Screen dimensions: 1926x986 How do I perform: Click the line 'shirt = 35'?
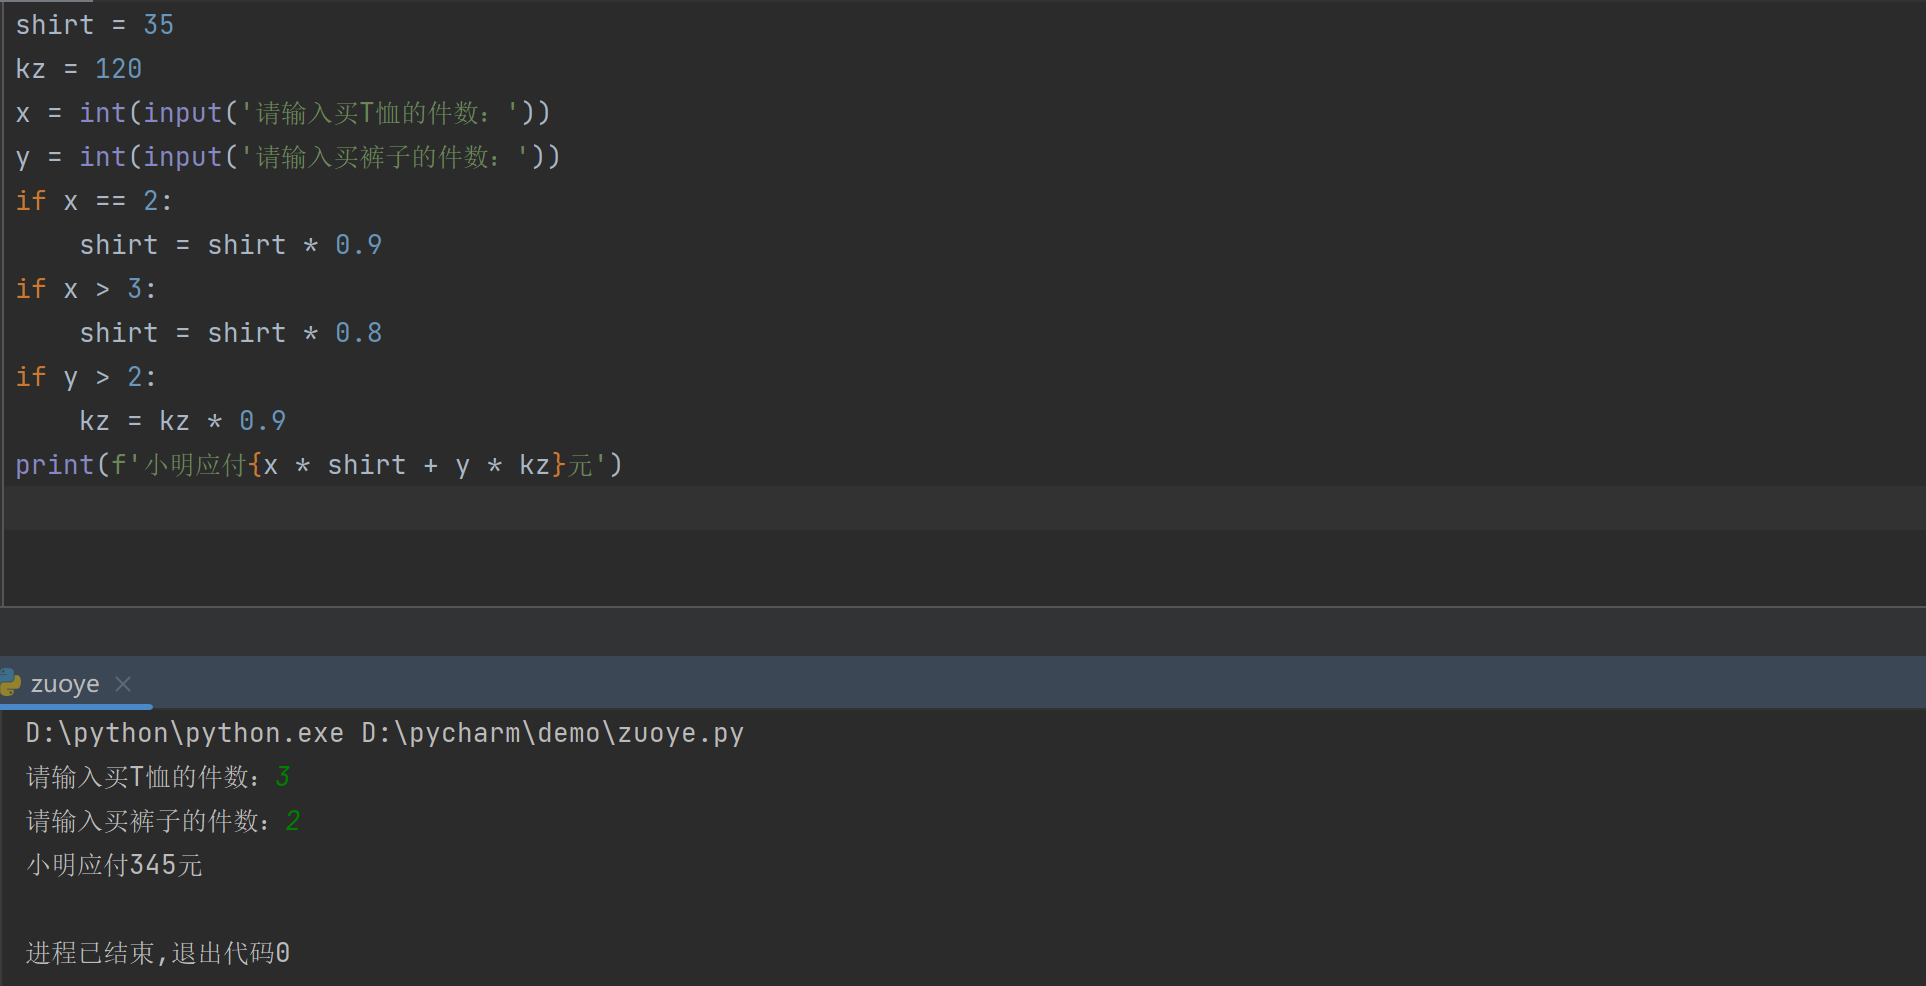[95, 25]
